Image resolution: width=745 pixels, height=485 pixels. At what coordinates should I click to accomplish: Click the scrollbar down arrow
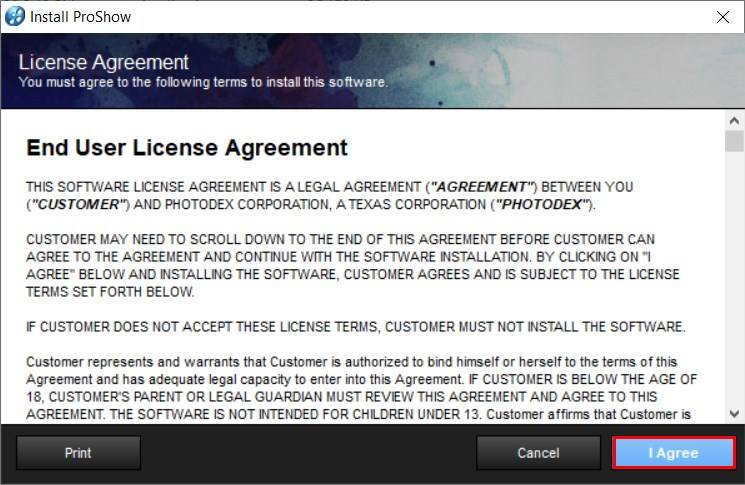(734, 412)
